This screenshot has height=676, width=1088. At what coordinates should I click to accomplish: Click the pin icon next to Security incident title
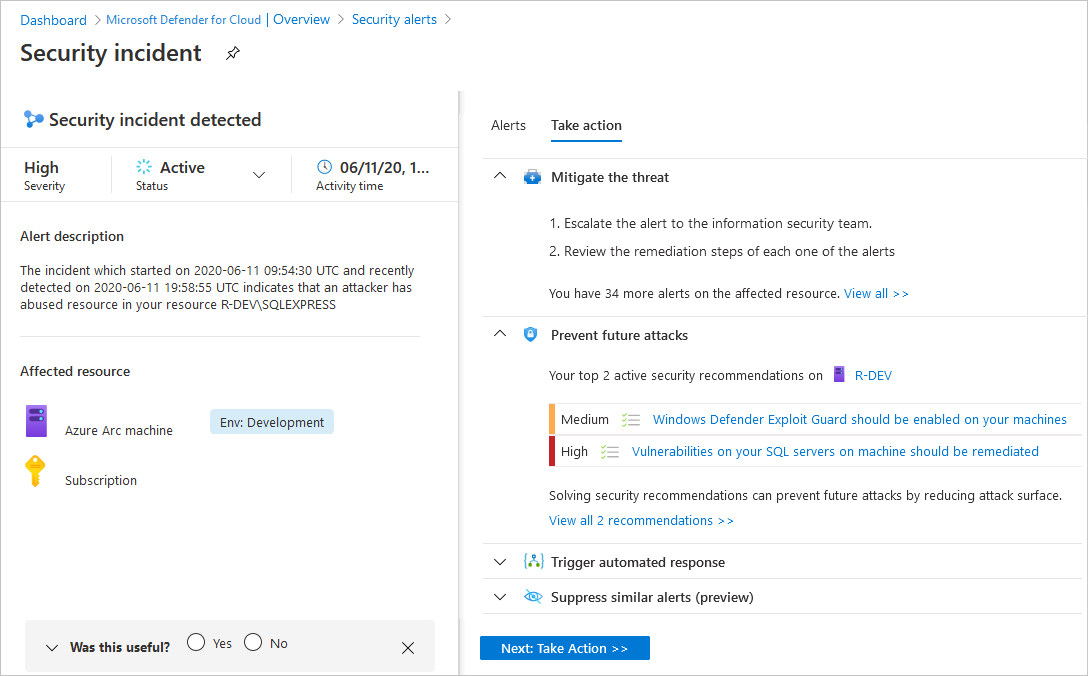(232, 53)
